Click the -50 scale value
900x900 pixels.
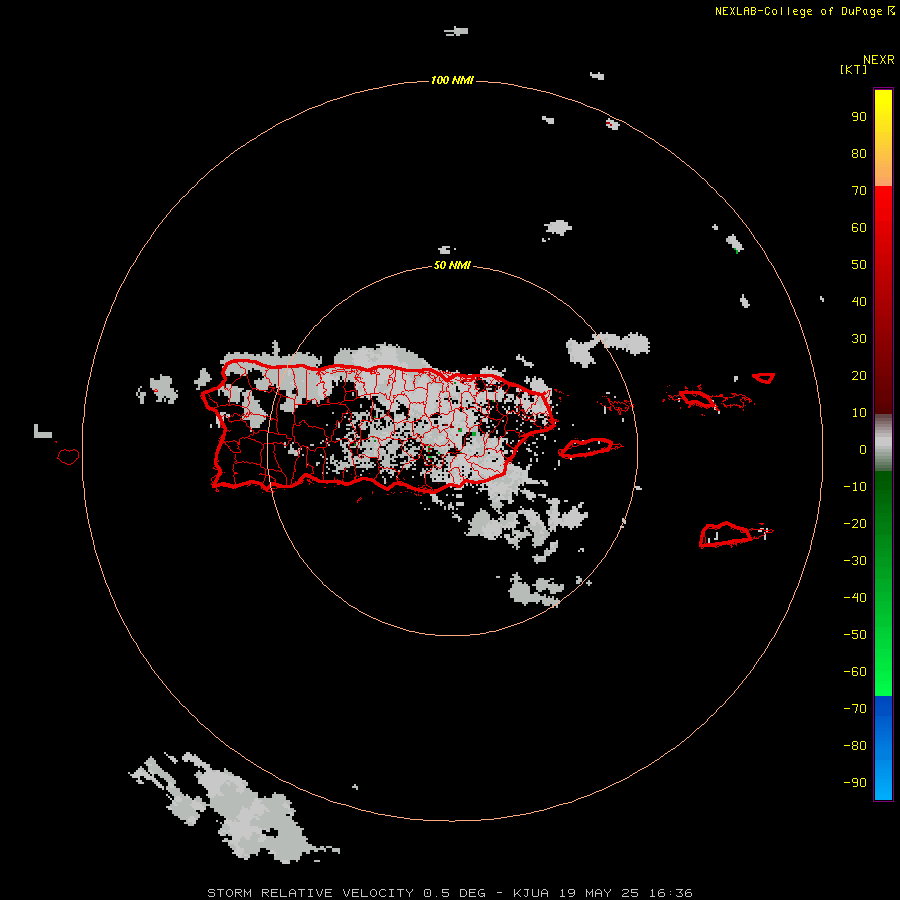pyautogui.click(x=855, y=635)
